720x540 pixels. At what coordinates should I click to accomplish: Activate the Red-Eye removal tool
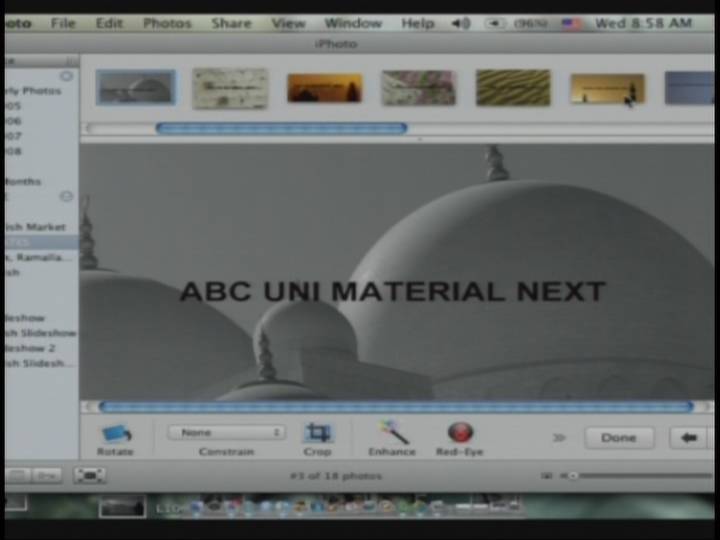click(460, 433)
